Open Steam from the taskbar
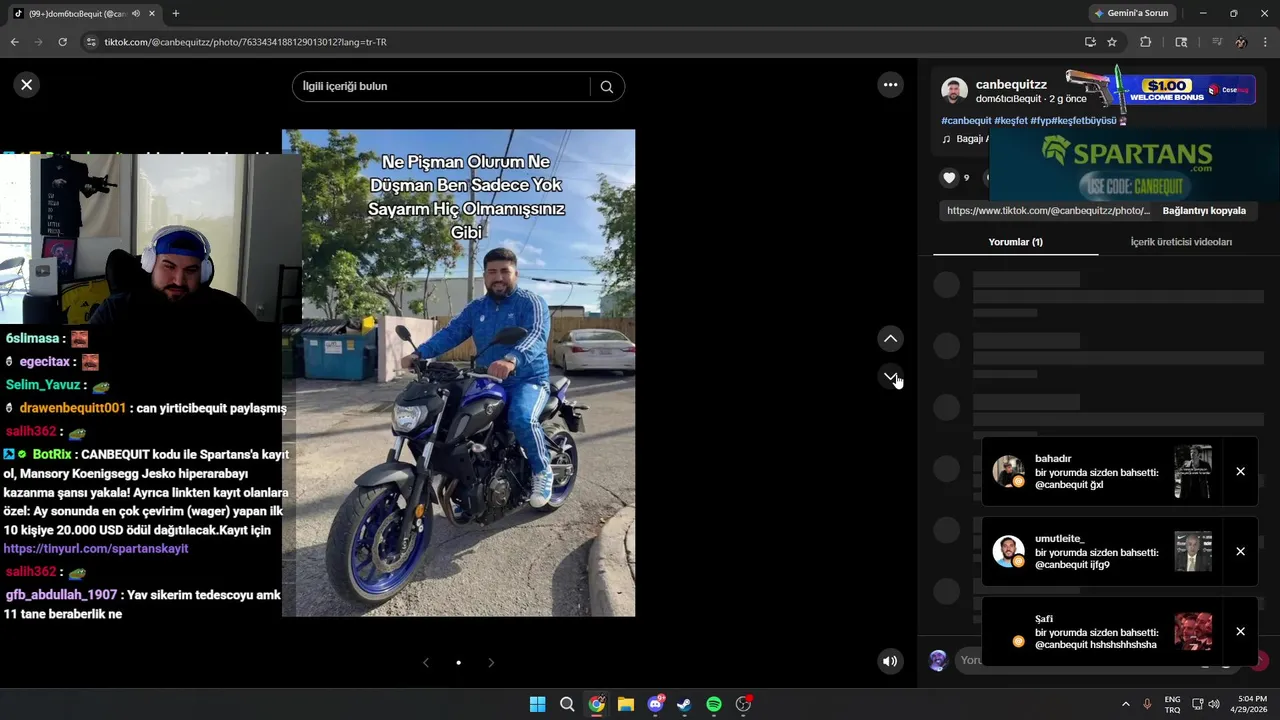 pos(684,704)
